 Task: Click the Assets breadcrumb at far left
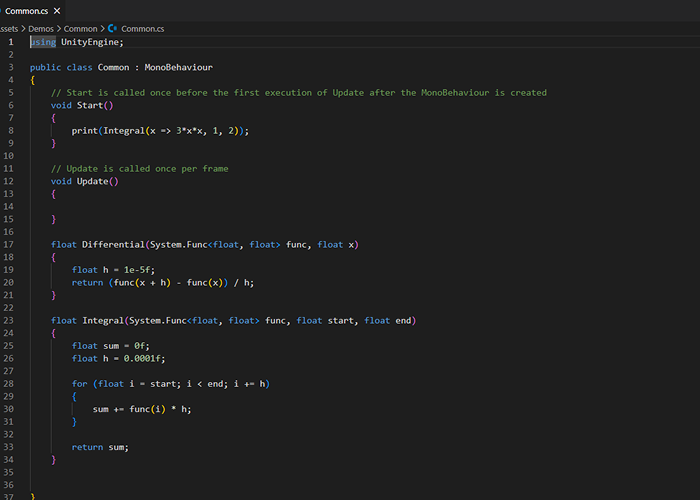10,29
